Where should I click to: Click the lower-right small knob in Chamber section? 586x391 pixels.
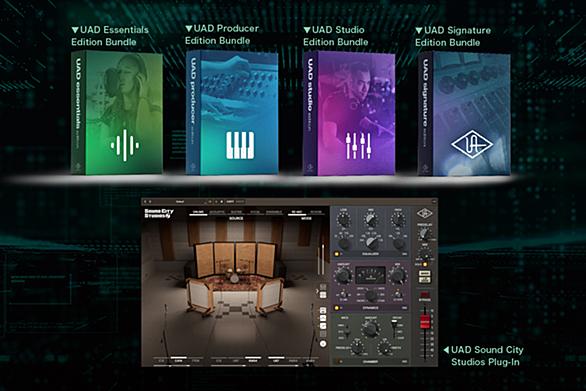pos(384,348)
